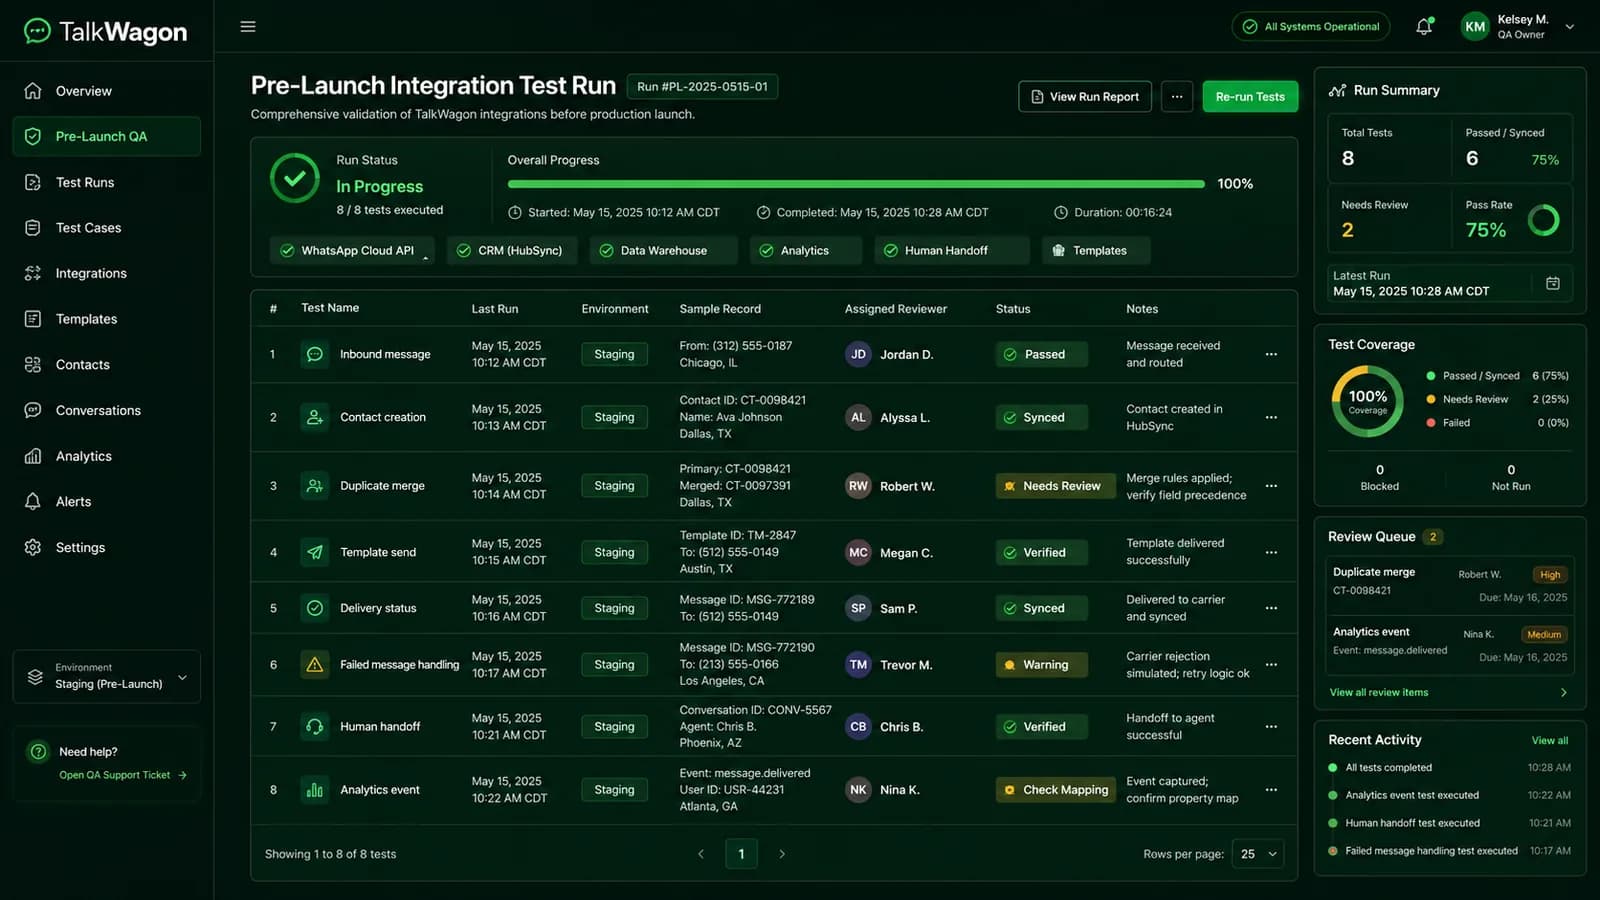Viewport: 1600px width, 900px height.
Task: Go to Test Runs in sidebar
Action: [107, 183]
